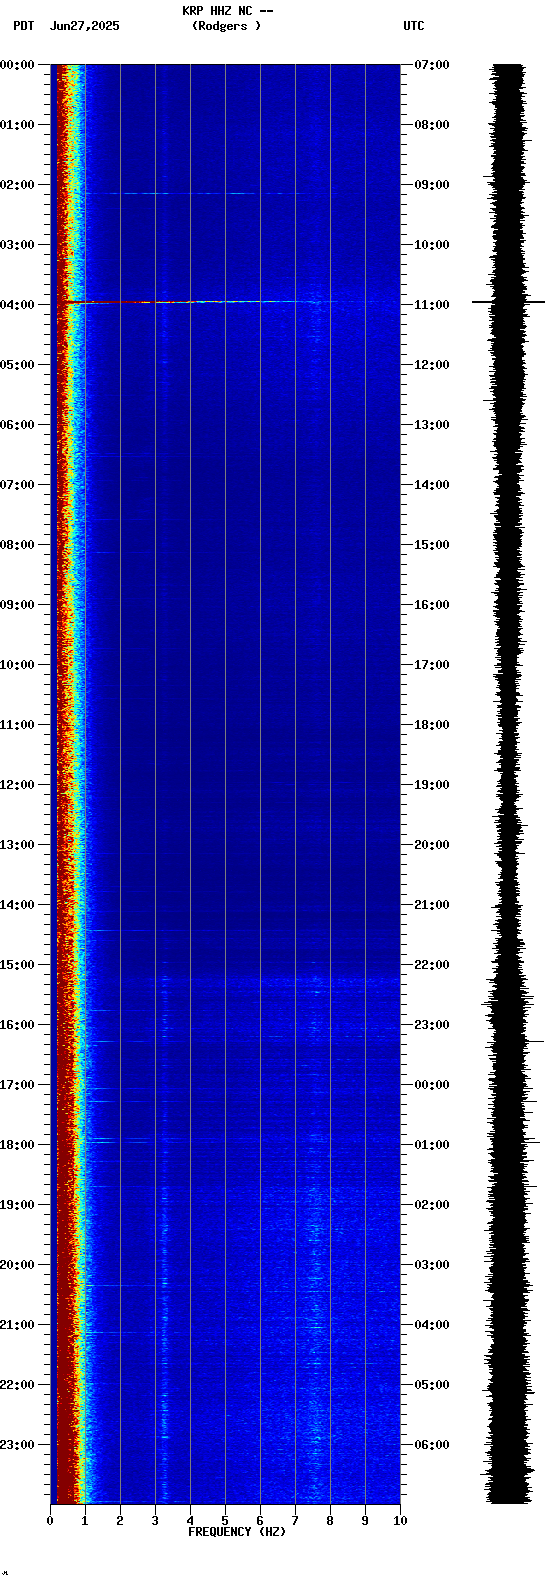
Task: Click the seismogram trace spike near 11:00 UTC
Action: coord(509,302)
